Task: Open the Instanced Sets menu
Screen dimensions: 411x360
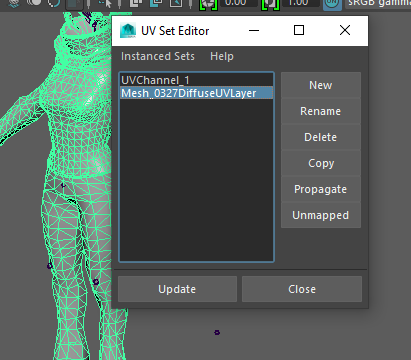Action: coord(158,56)
